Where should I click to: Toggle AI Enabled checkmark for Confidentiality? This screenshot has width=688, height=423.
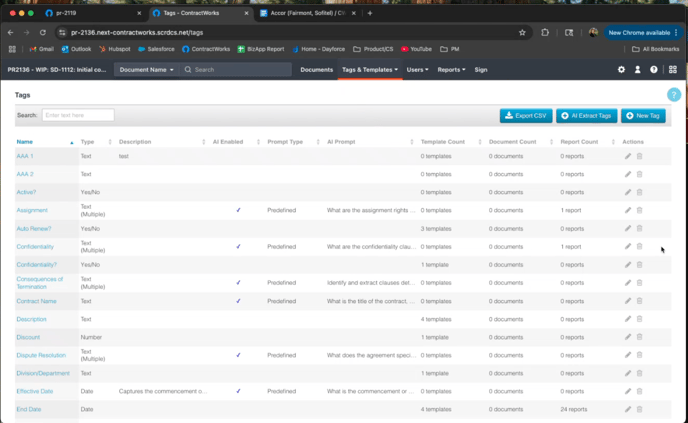[x=238, y=246]
